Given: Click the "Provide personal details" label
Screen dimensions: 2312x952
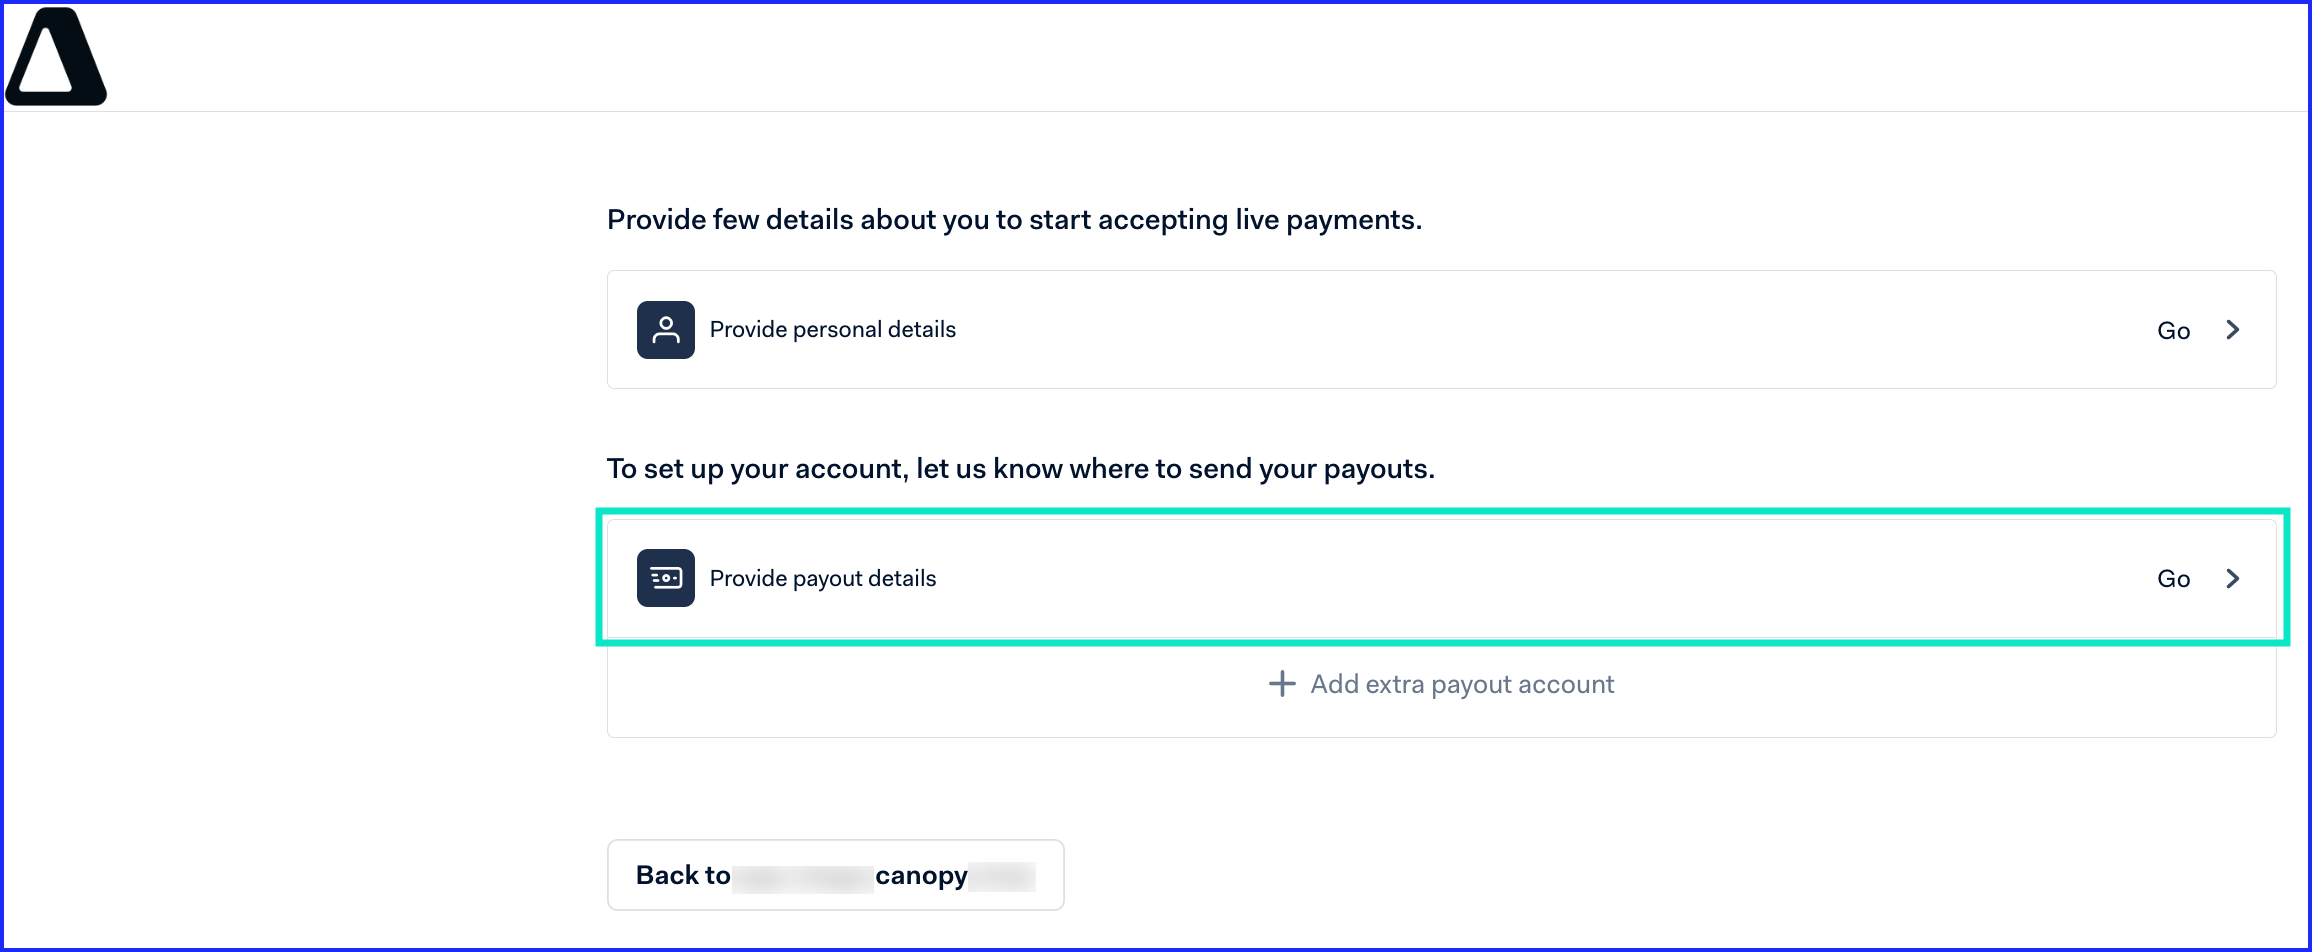Looking at the screenshot, I should [x=833, y=330].
